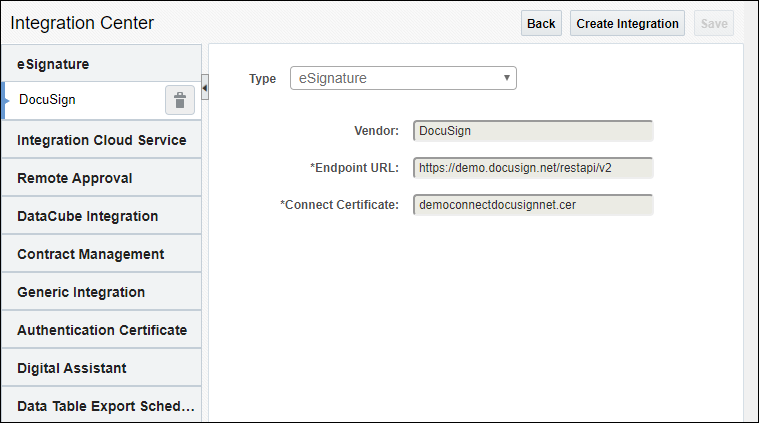Click the Vendor: label
Image resolution: width=759 pixels, height=423 pixels.
point(376,131)
